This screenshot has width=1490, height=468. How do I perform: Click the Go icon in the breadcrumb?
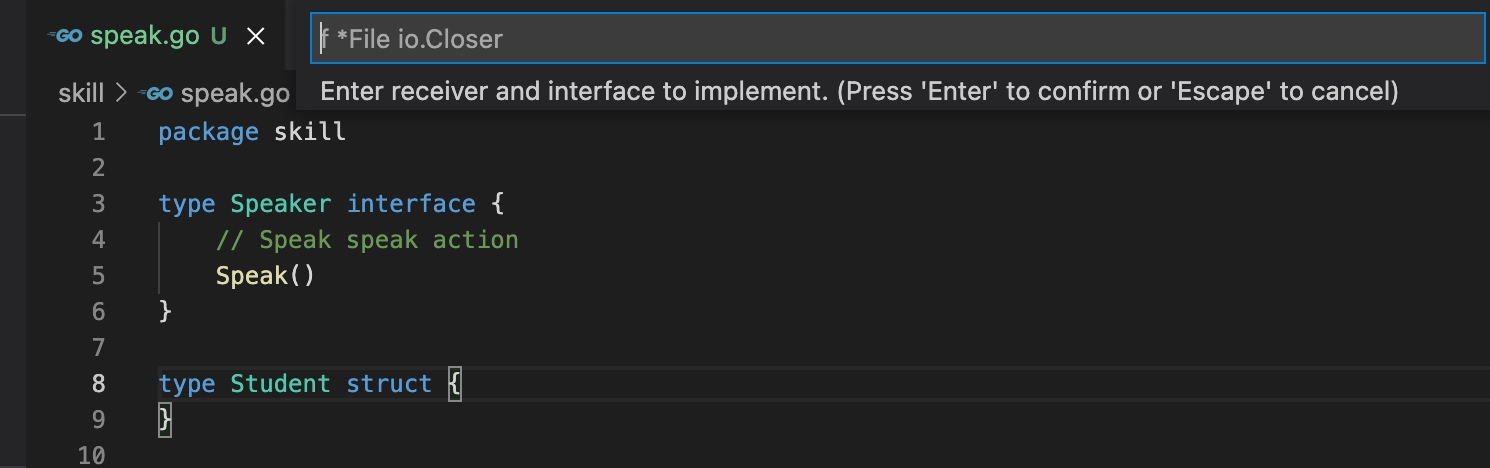158,93
